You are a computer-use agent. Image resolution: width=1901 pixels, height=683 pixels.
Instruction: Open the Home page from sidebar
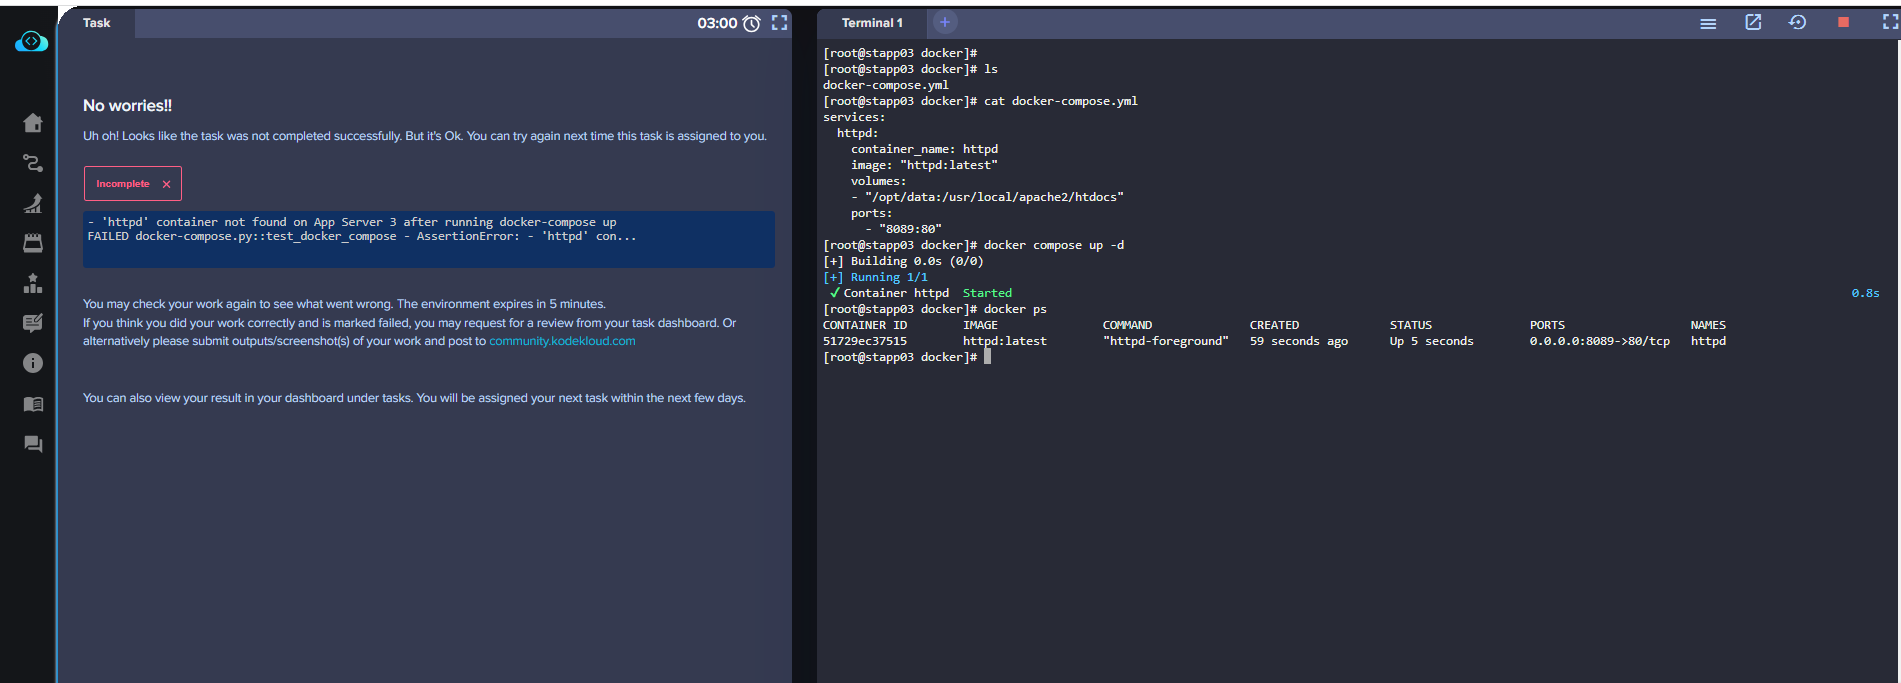33,123
